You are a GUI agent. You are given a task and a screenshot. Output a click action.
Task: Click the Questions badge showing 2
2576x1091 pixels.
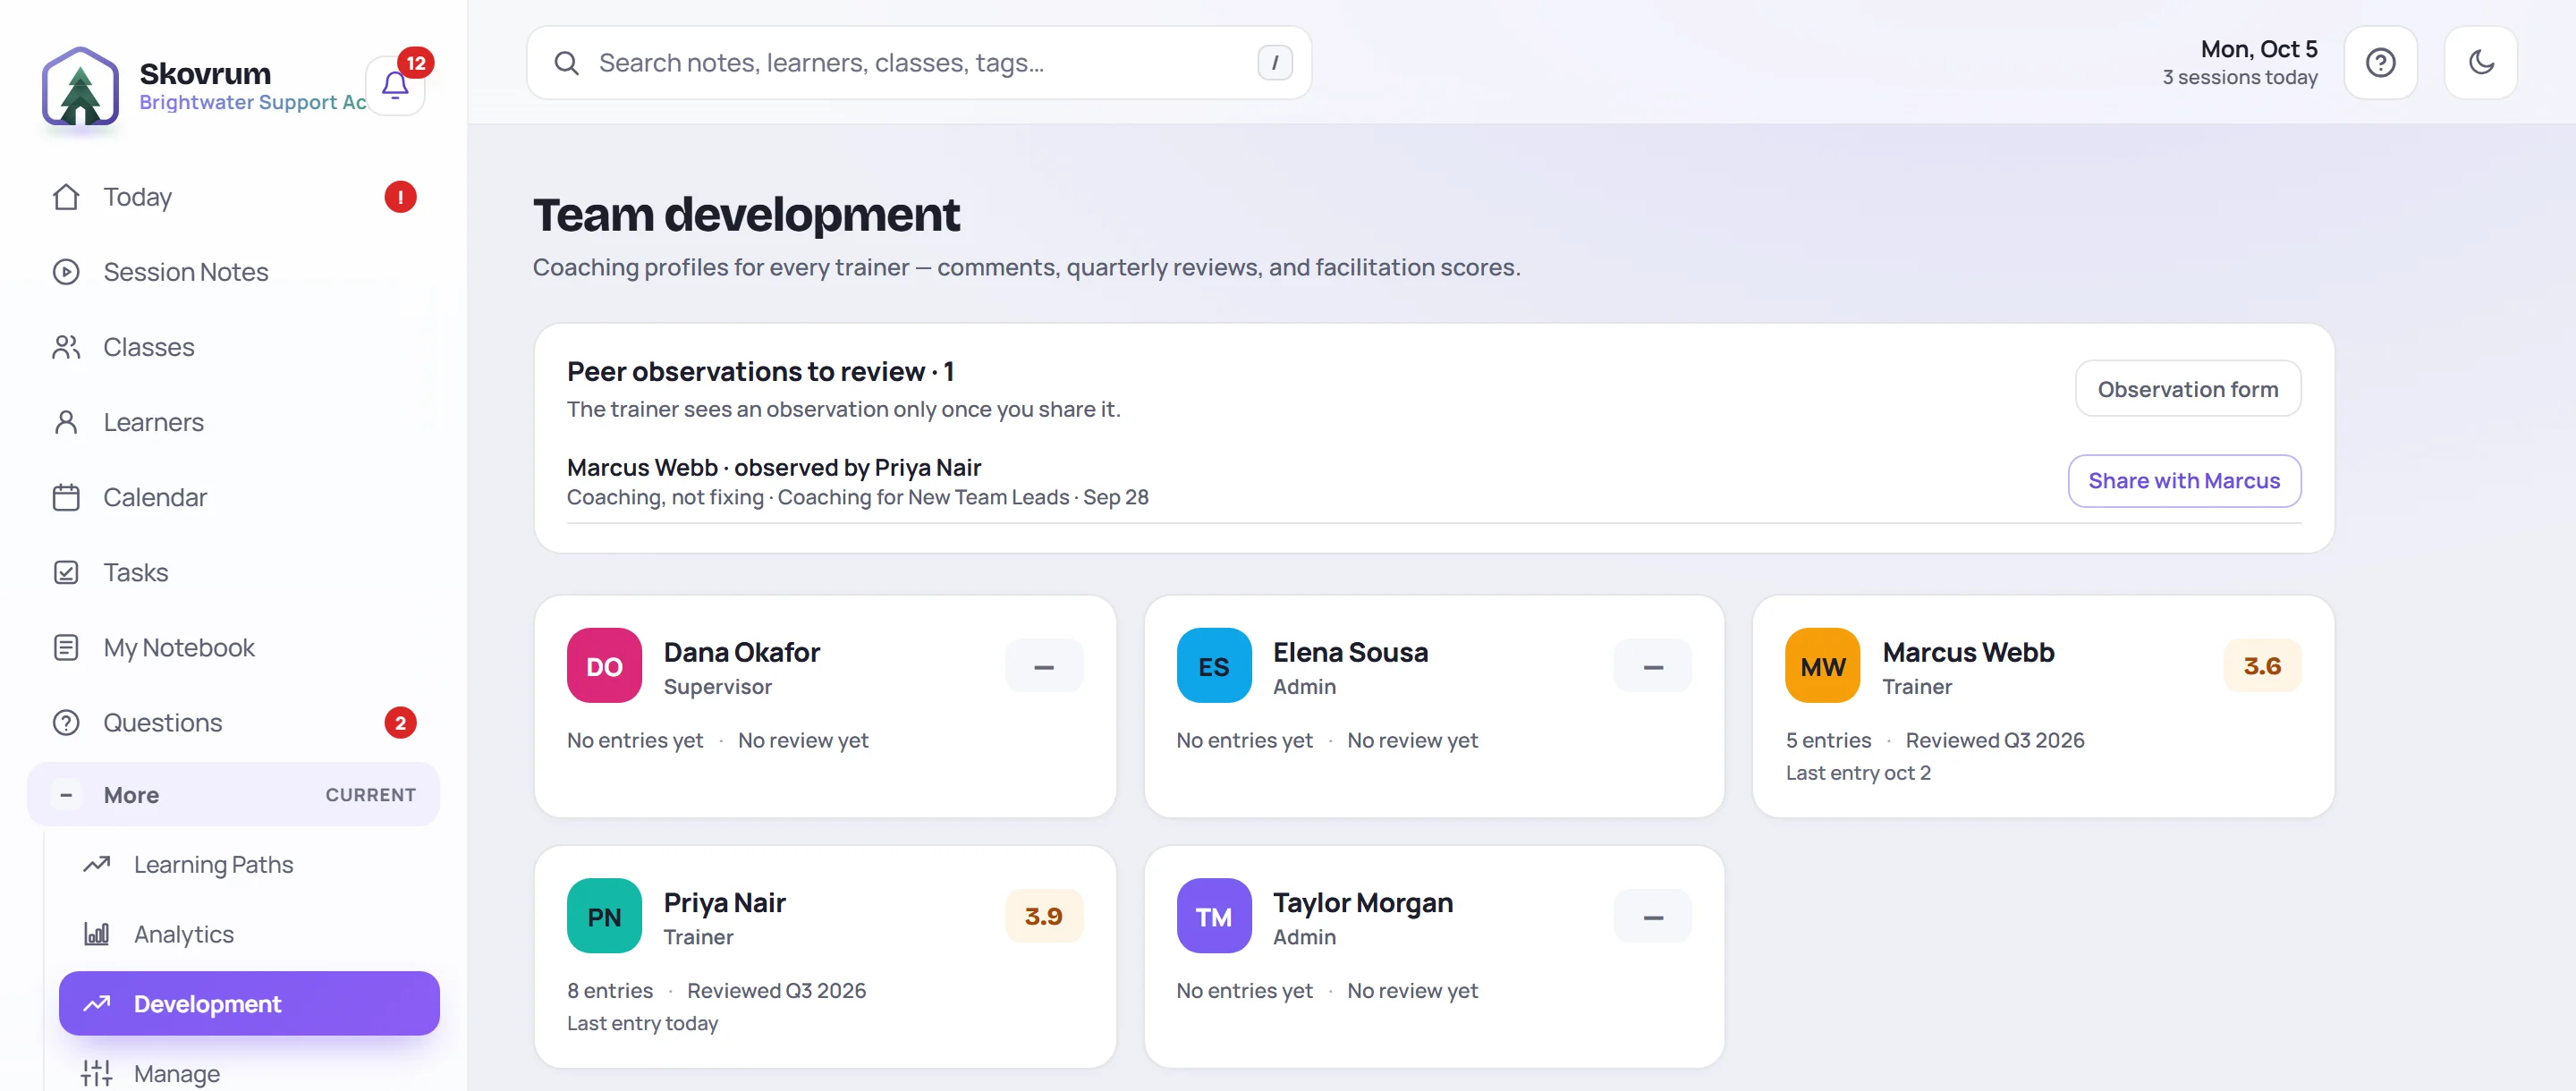click(400, 722)
